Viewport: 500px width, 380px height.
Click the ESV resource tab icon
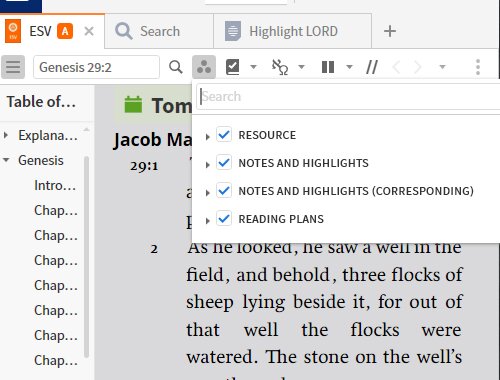[13, 31]
